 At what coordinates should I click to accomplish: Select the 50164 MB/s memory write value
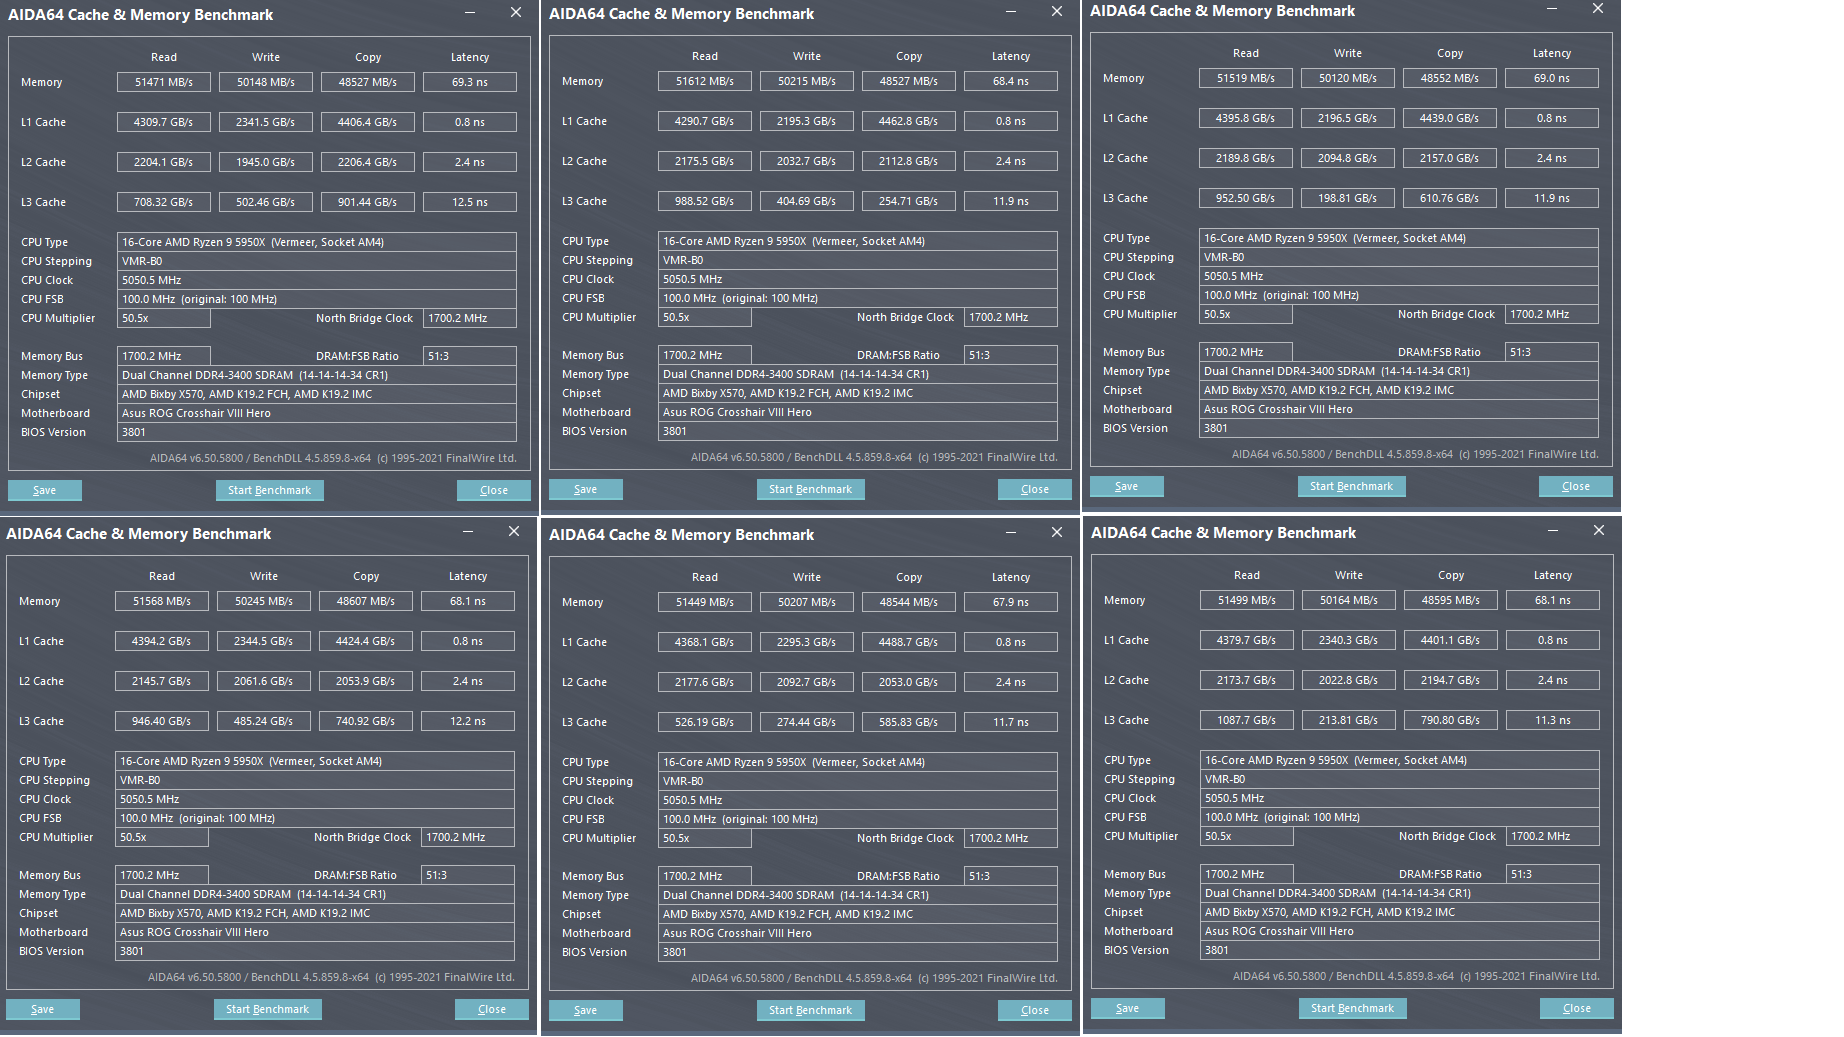(1349, 600)
